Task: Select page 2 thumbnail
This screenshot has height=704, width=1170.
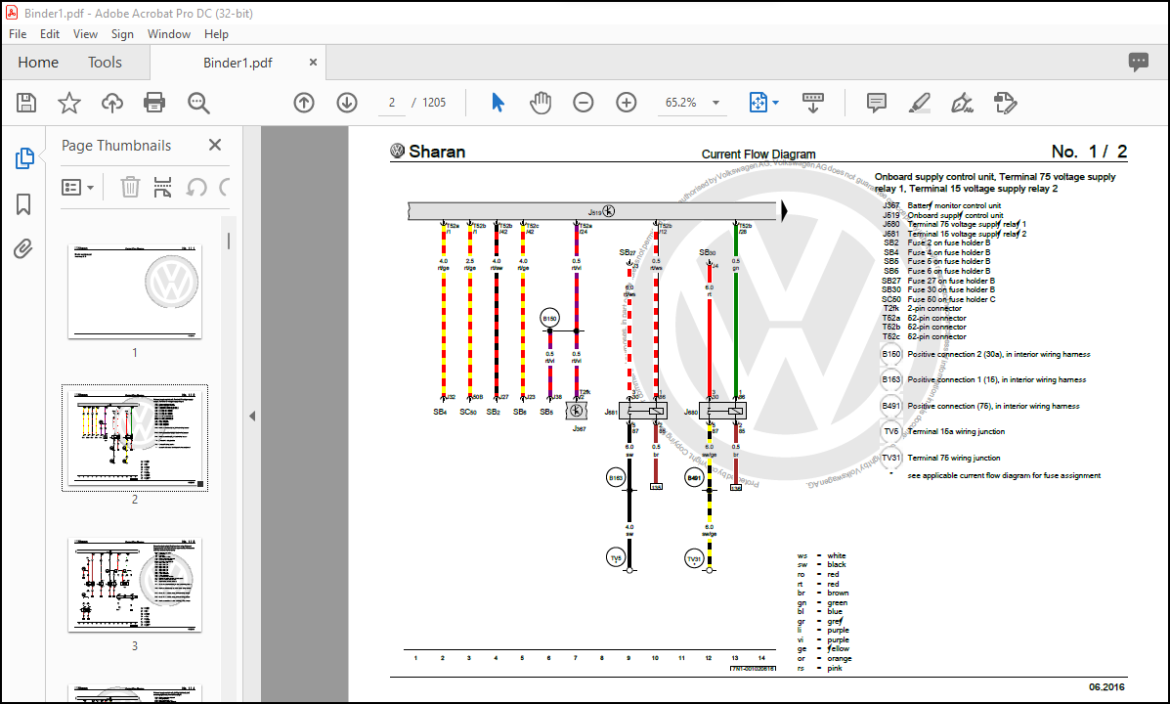Action: click(x=135, y=438)
